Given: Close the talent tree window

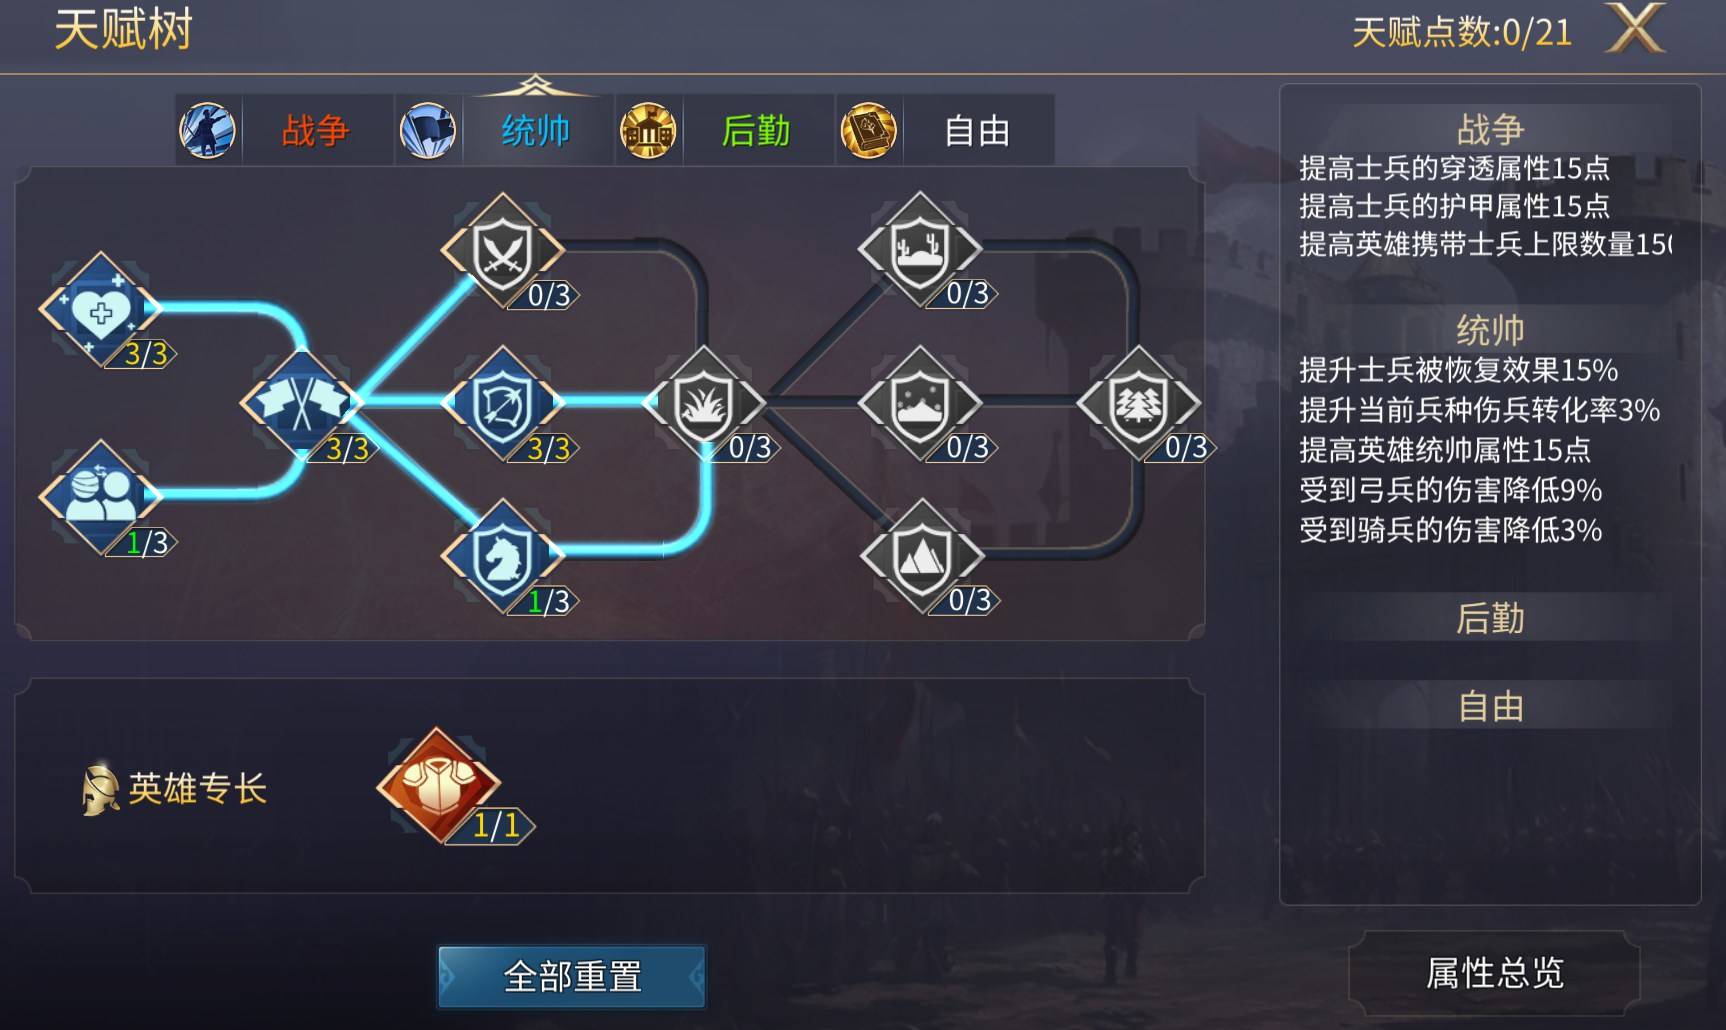Looking at the screenshot, I should 1635,28.
